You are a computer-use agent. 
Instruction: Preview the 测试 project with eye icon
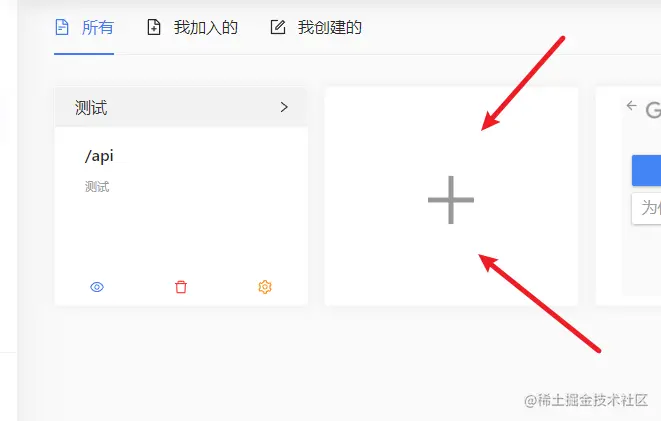click(x=97, y=287)
